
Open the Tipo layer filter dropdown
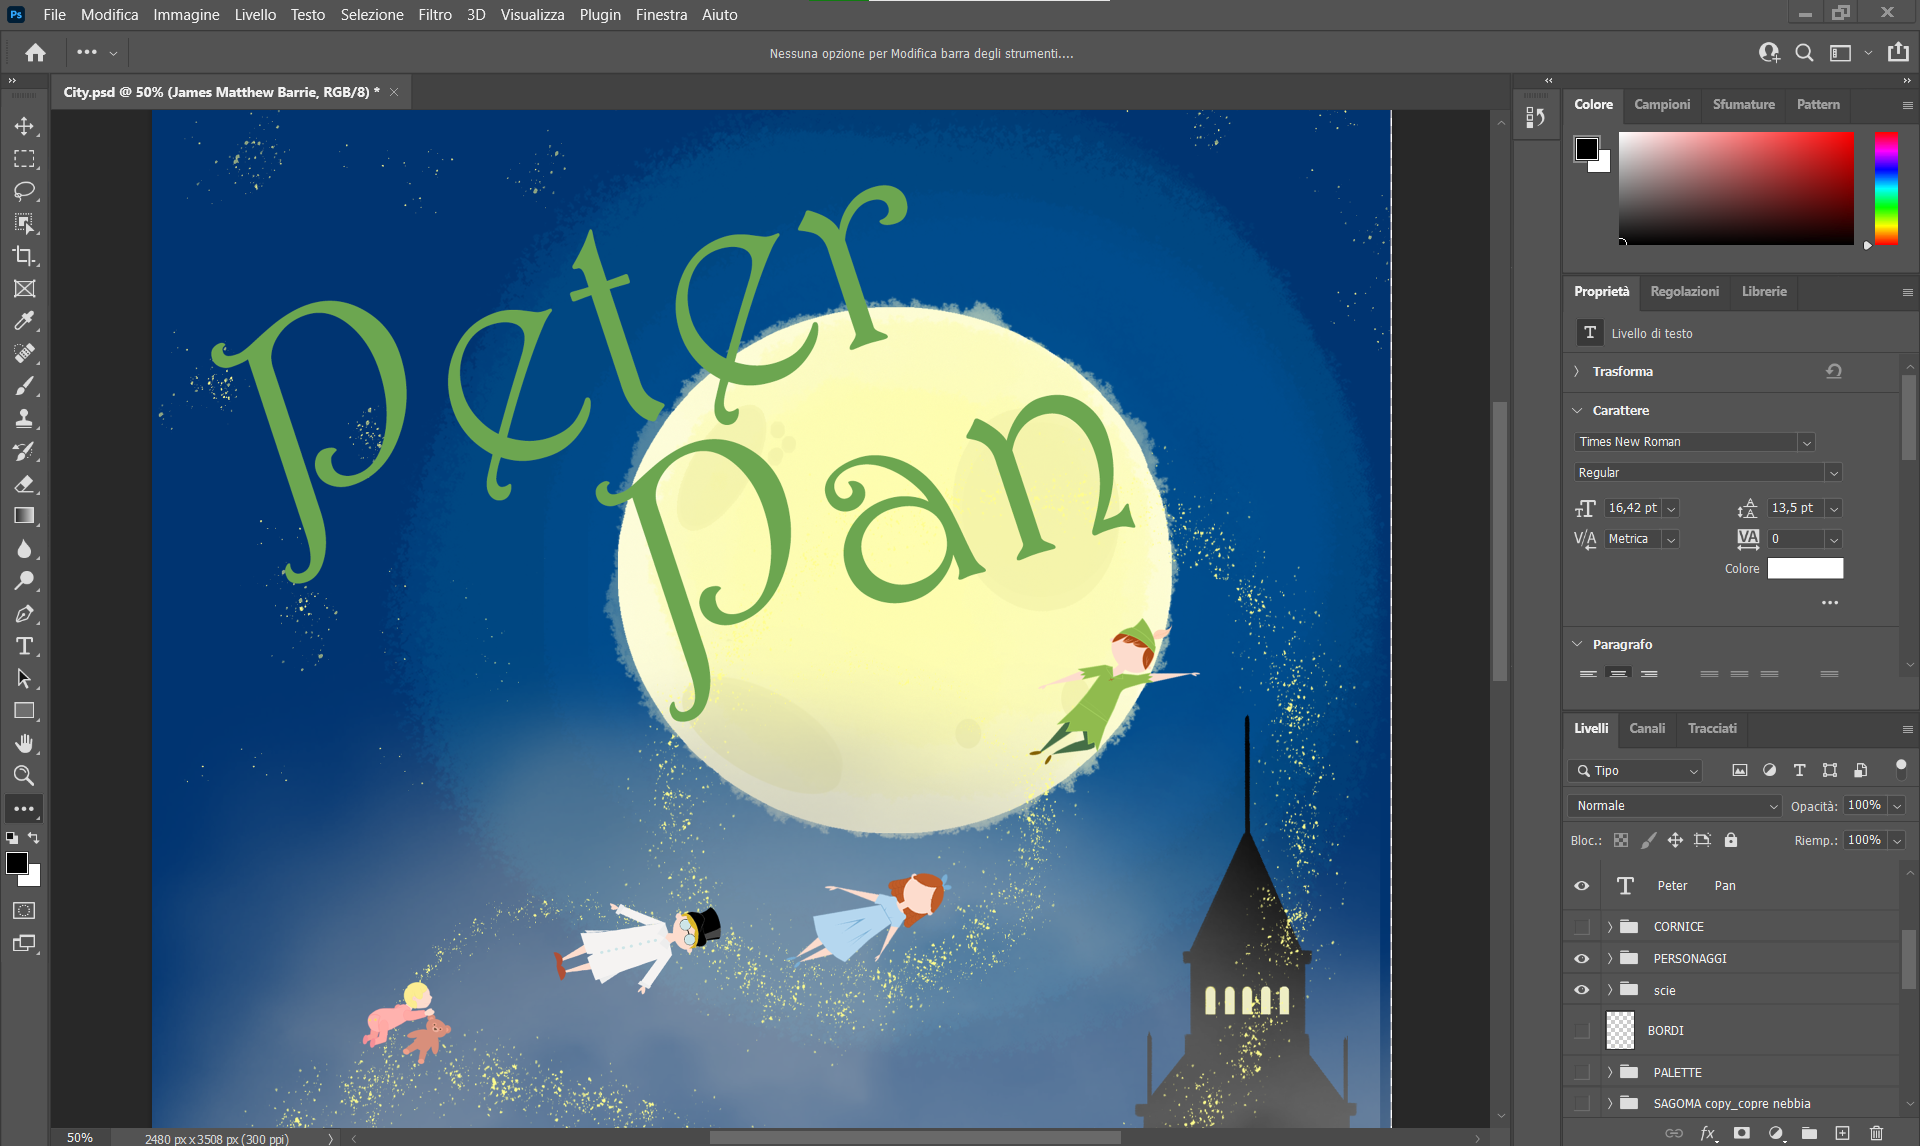pos(1635,771)
